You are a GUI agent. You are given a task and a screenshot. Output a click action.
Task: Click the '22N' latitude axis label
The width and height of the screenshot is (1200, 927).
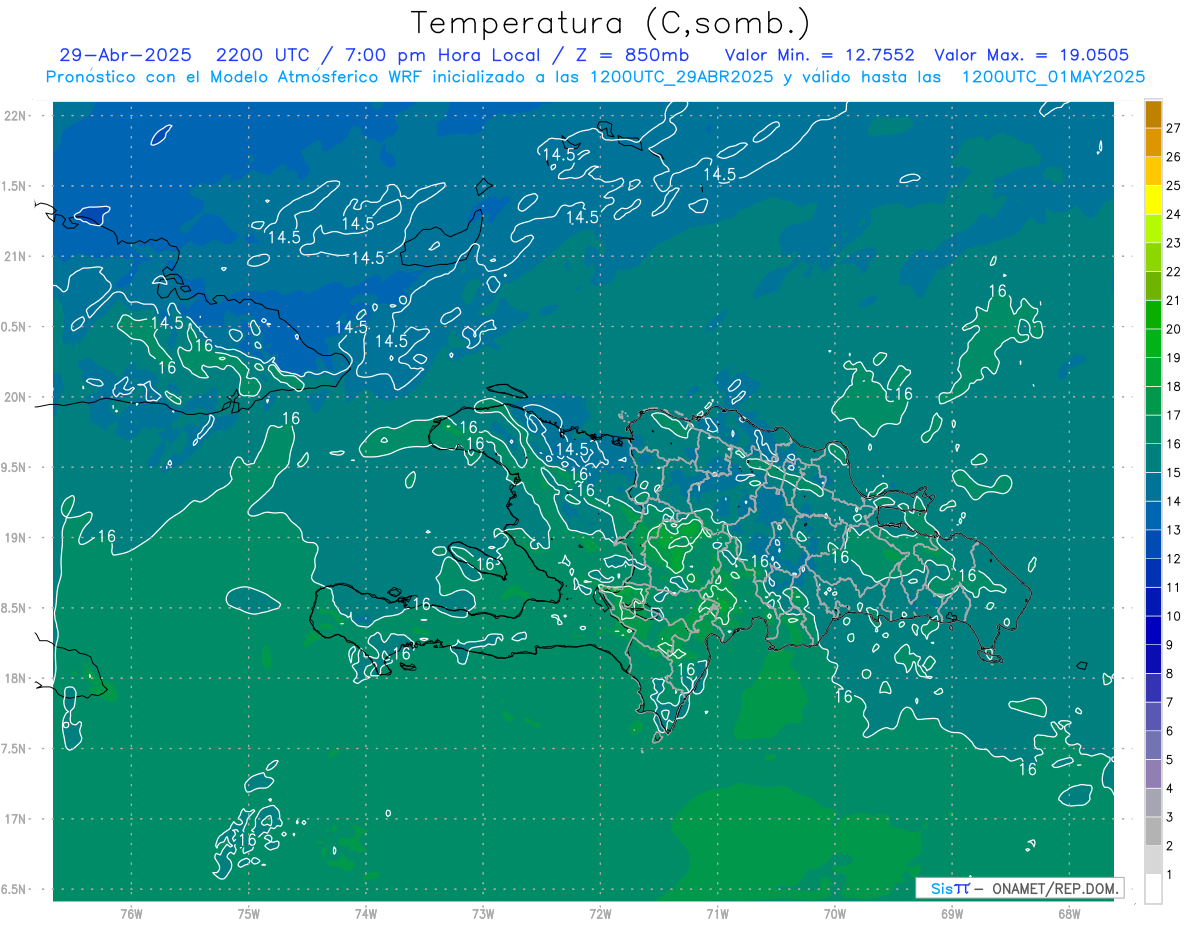17,116
